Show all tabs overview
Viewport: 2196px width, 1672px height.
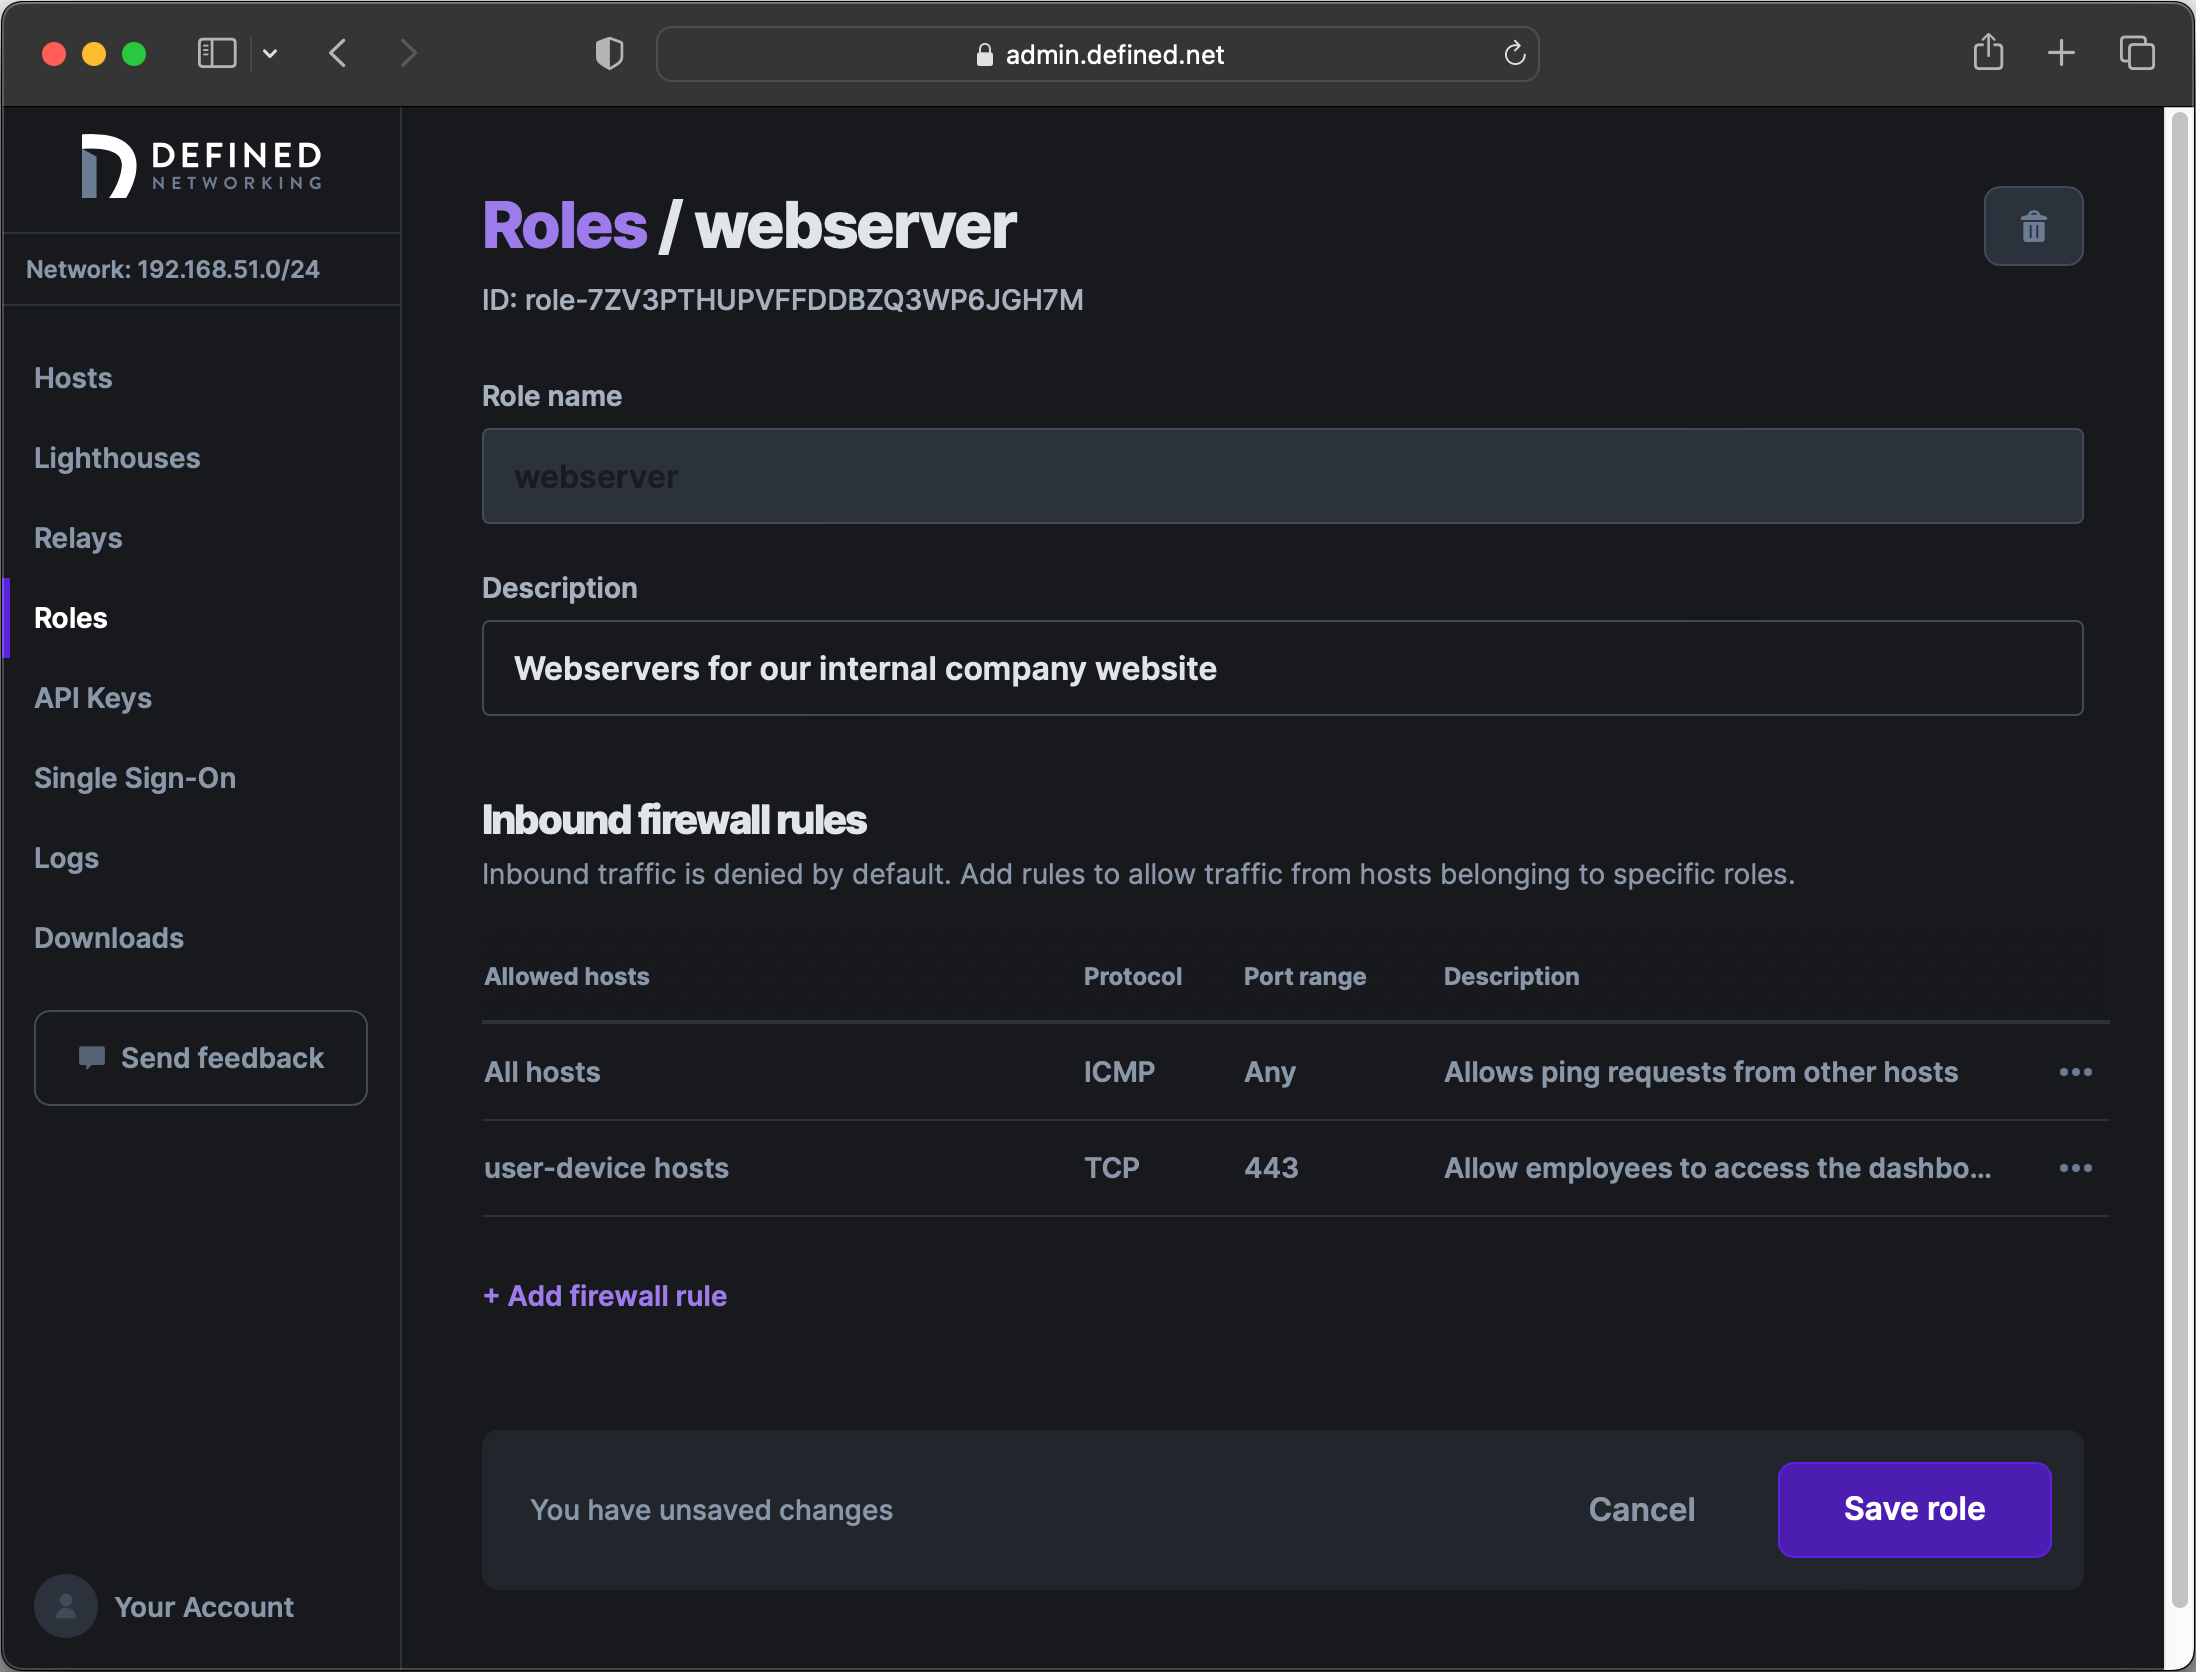point(2136,53)
